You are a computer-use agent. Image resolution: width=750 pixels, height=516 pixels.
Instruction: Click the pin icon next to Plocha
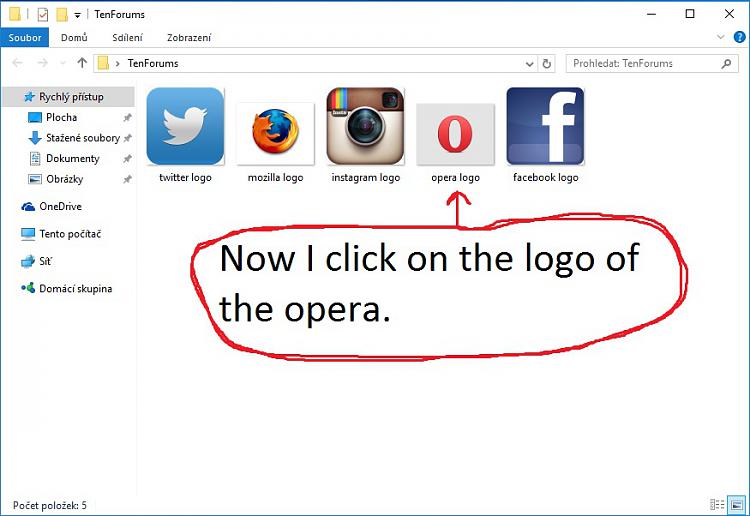127,118
